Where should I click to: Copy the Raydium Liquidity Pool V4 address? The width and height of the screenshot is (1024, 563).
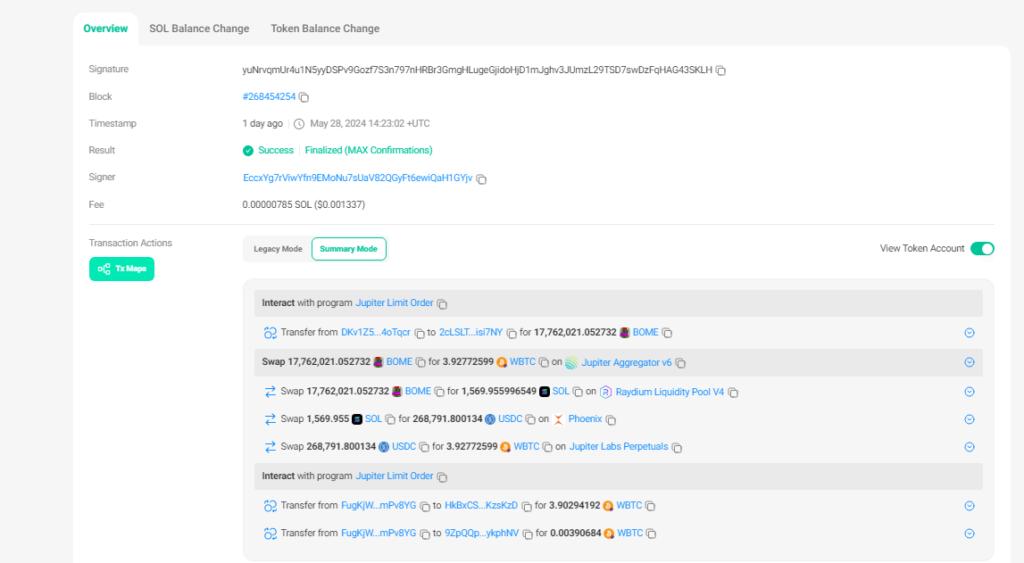pyautogui.click(x=734, y=393)
